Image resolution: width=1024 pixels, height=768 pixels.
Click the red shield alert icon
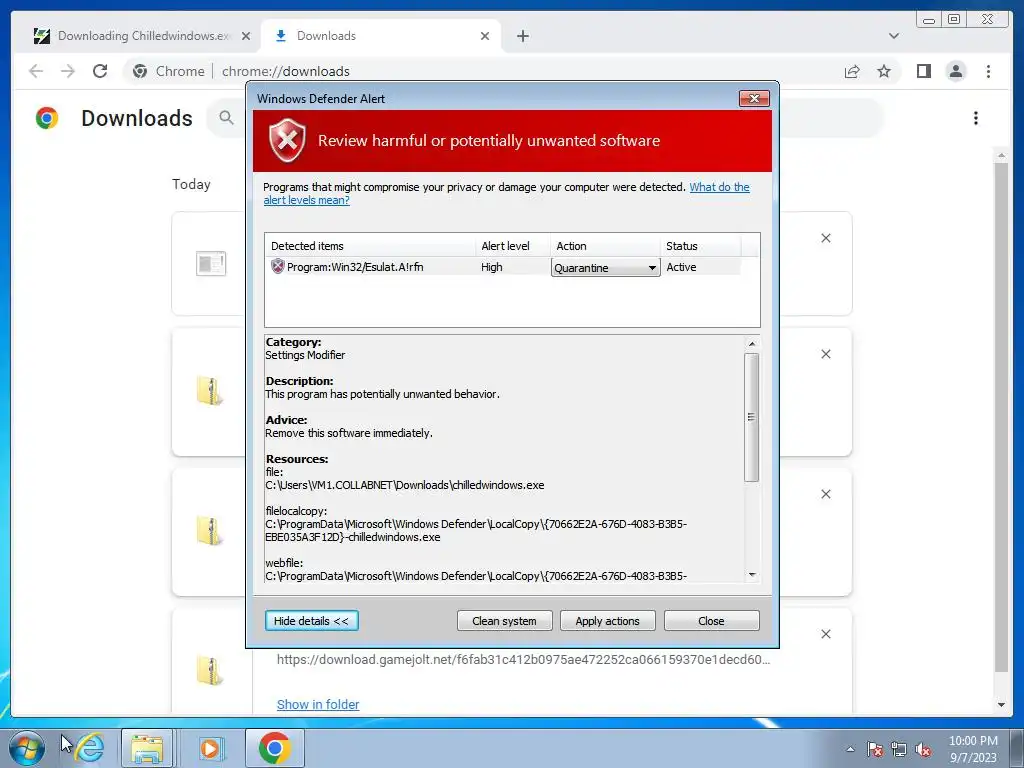pyautogui.click(x=287, y=140)
